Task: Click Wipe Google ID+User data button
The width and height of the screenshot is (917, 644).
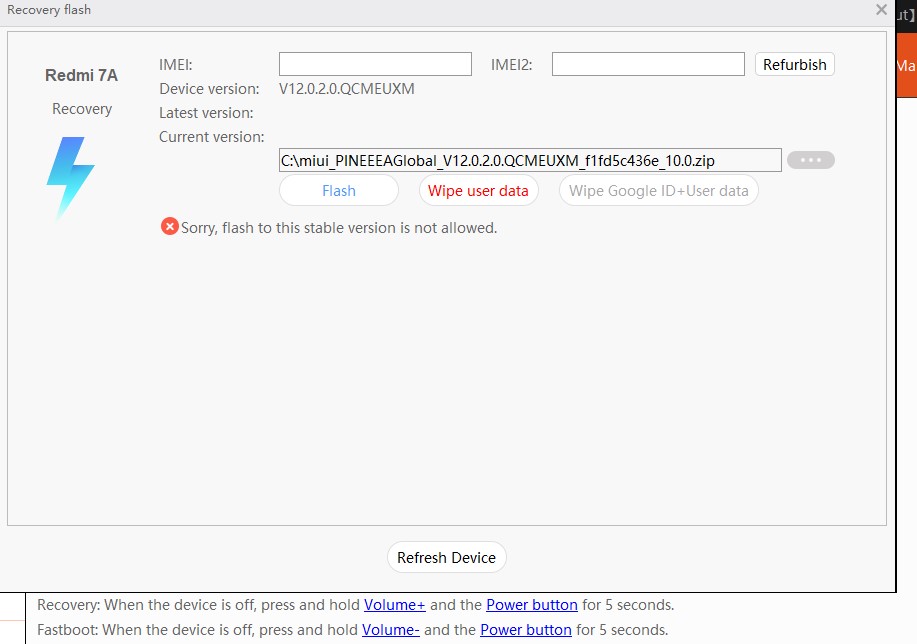Action: (658, 191)
